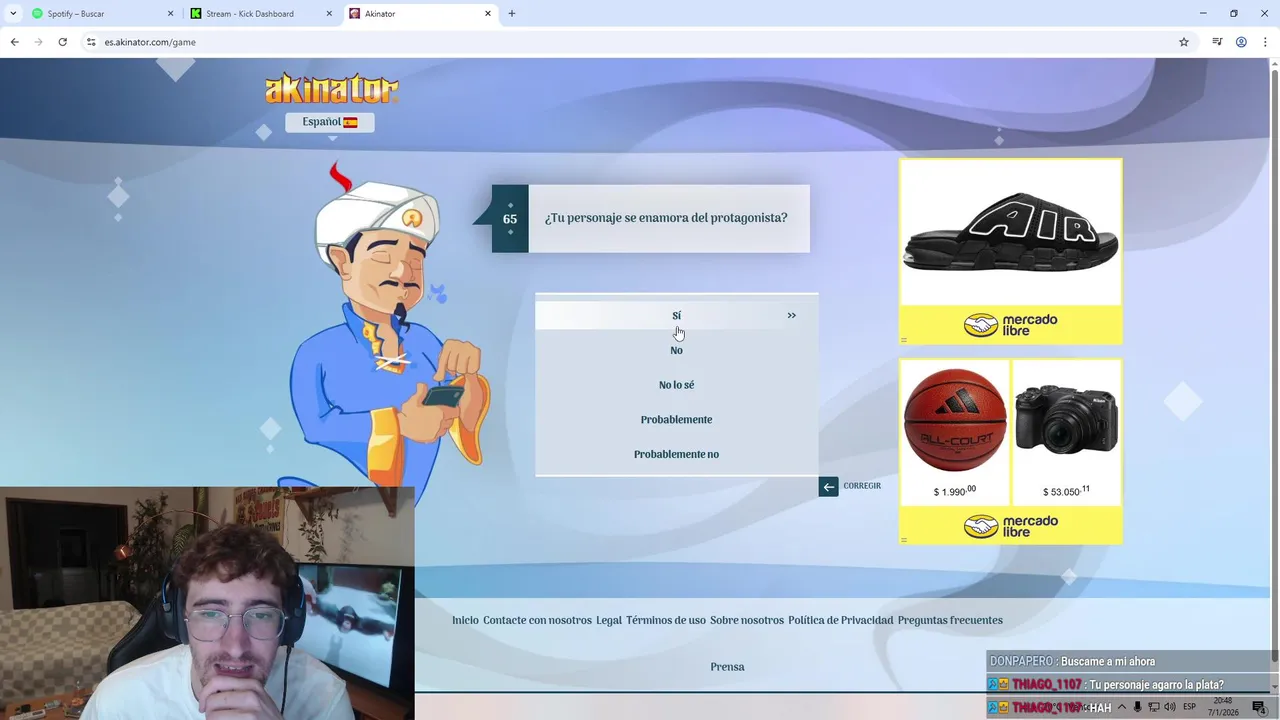Open the media control icon in Chrome toolbar
Image resolution: width=1280 pixels, height=720 pixels.
(x=1217, y=42)
